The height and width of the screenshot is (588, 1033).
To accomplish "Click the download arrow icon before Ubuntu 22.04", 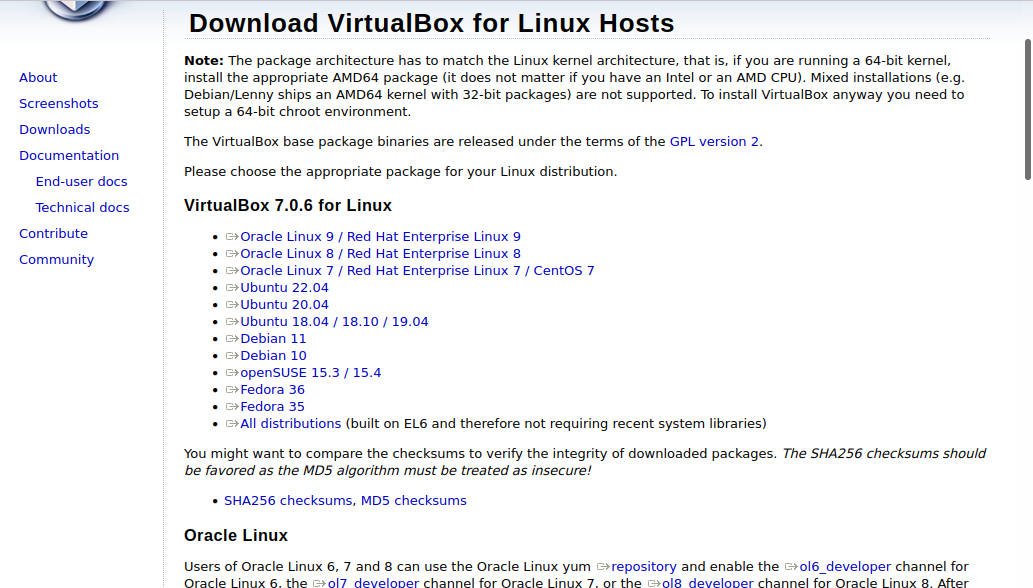I will (x=231, y=287).
